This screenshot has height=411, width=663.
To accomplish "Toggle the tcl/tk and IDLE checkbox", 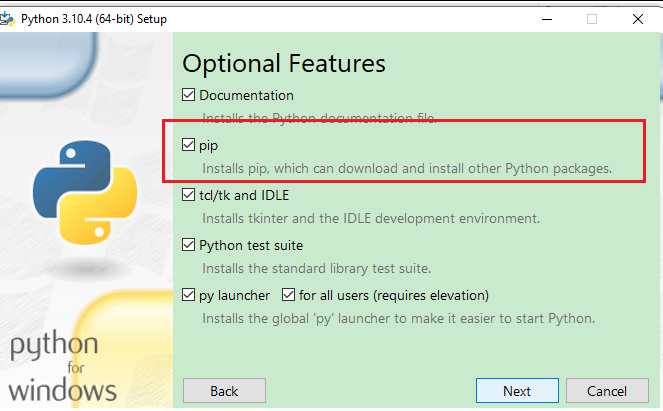I will click(188, 195).
